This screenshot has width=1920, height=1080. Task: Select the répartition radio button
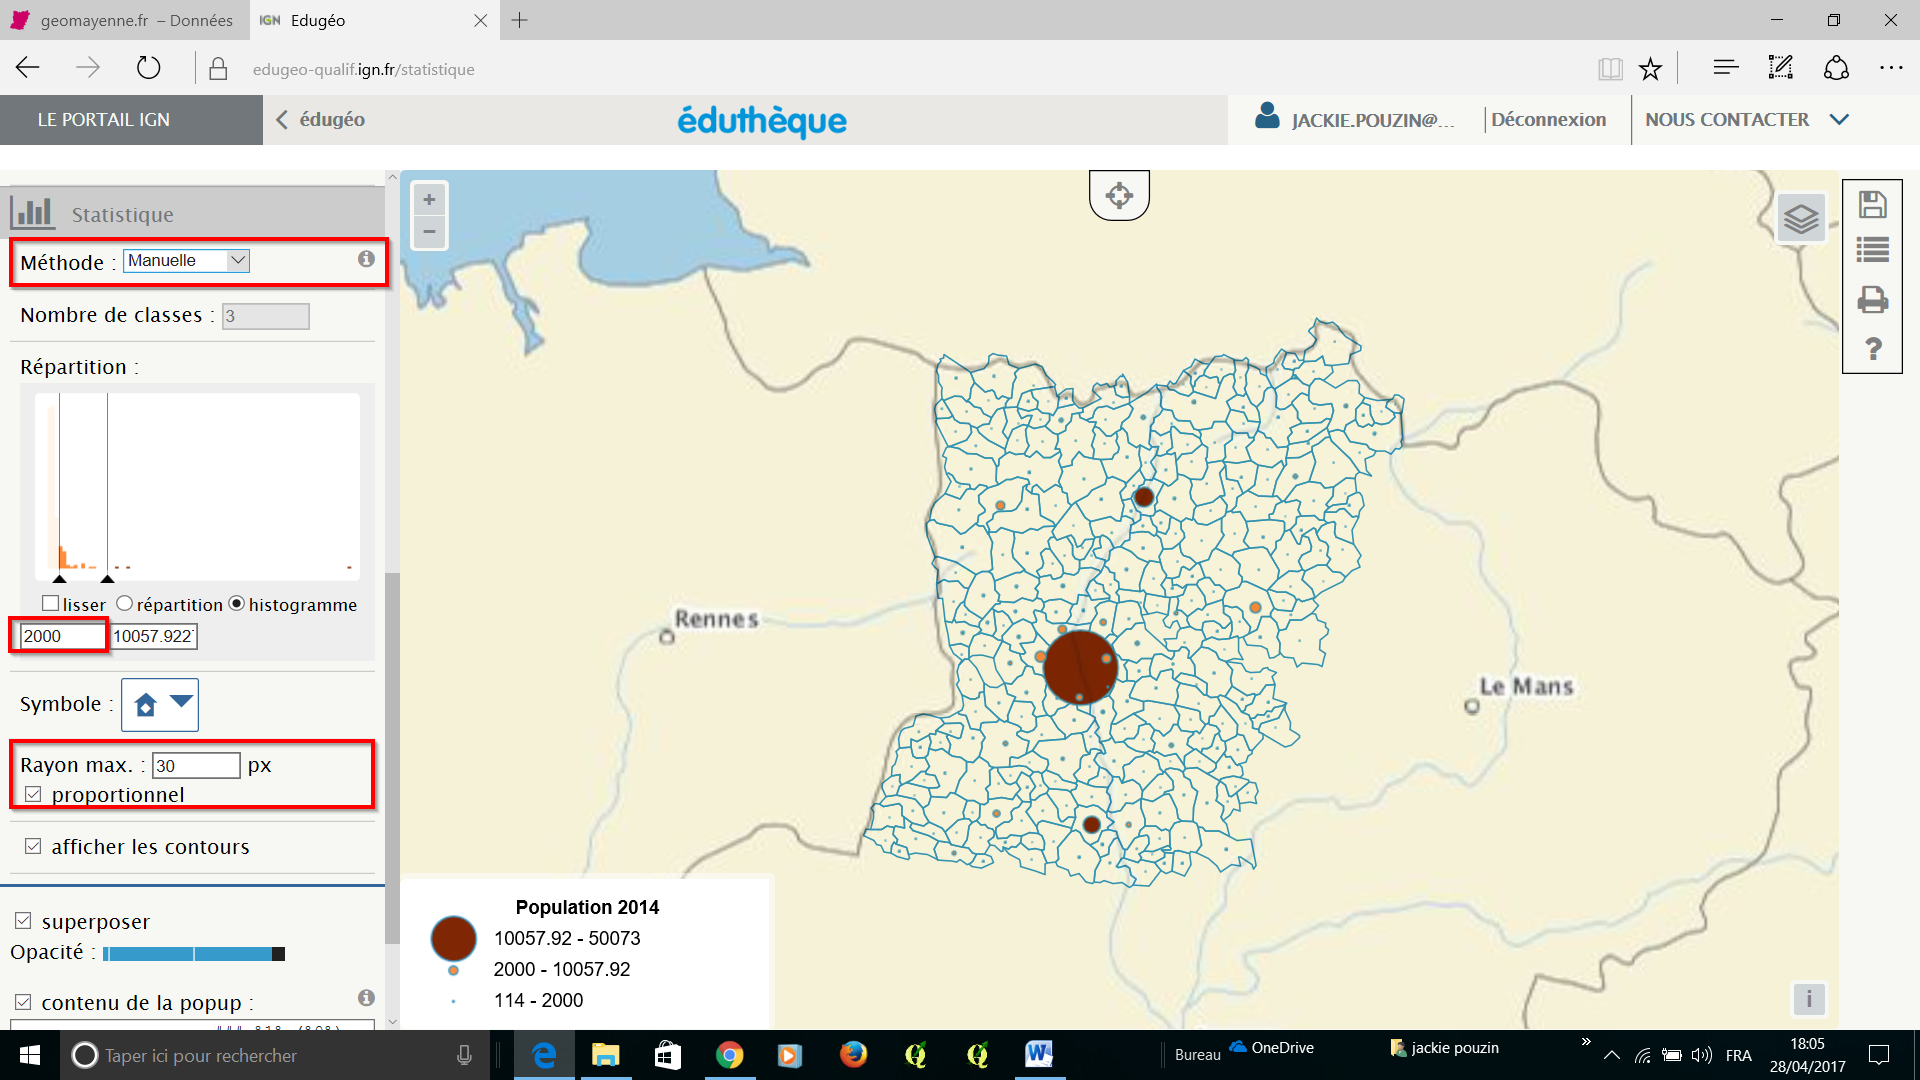[125, 604]
